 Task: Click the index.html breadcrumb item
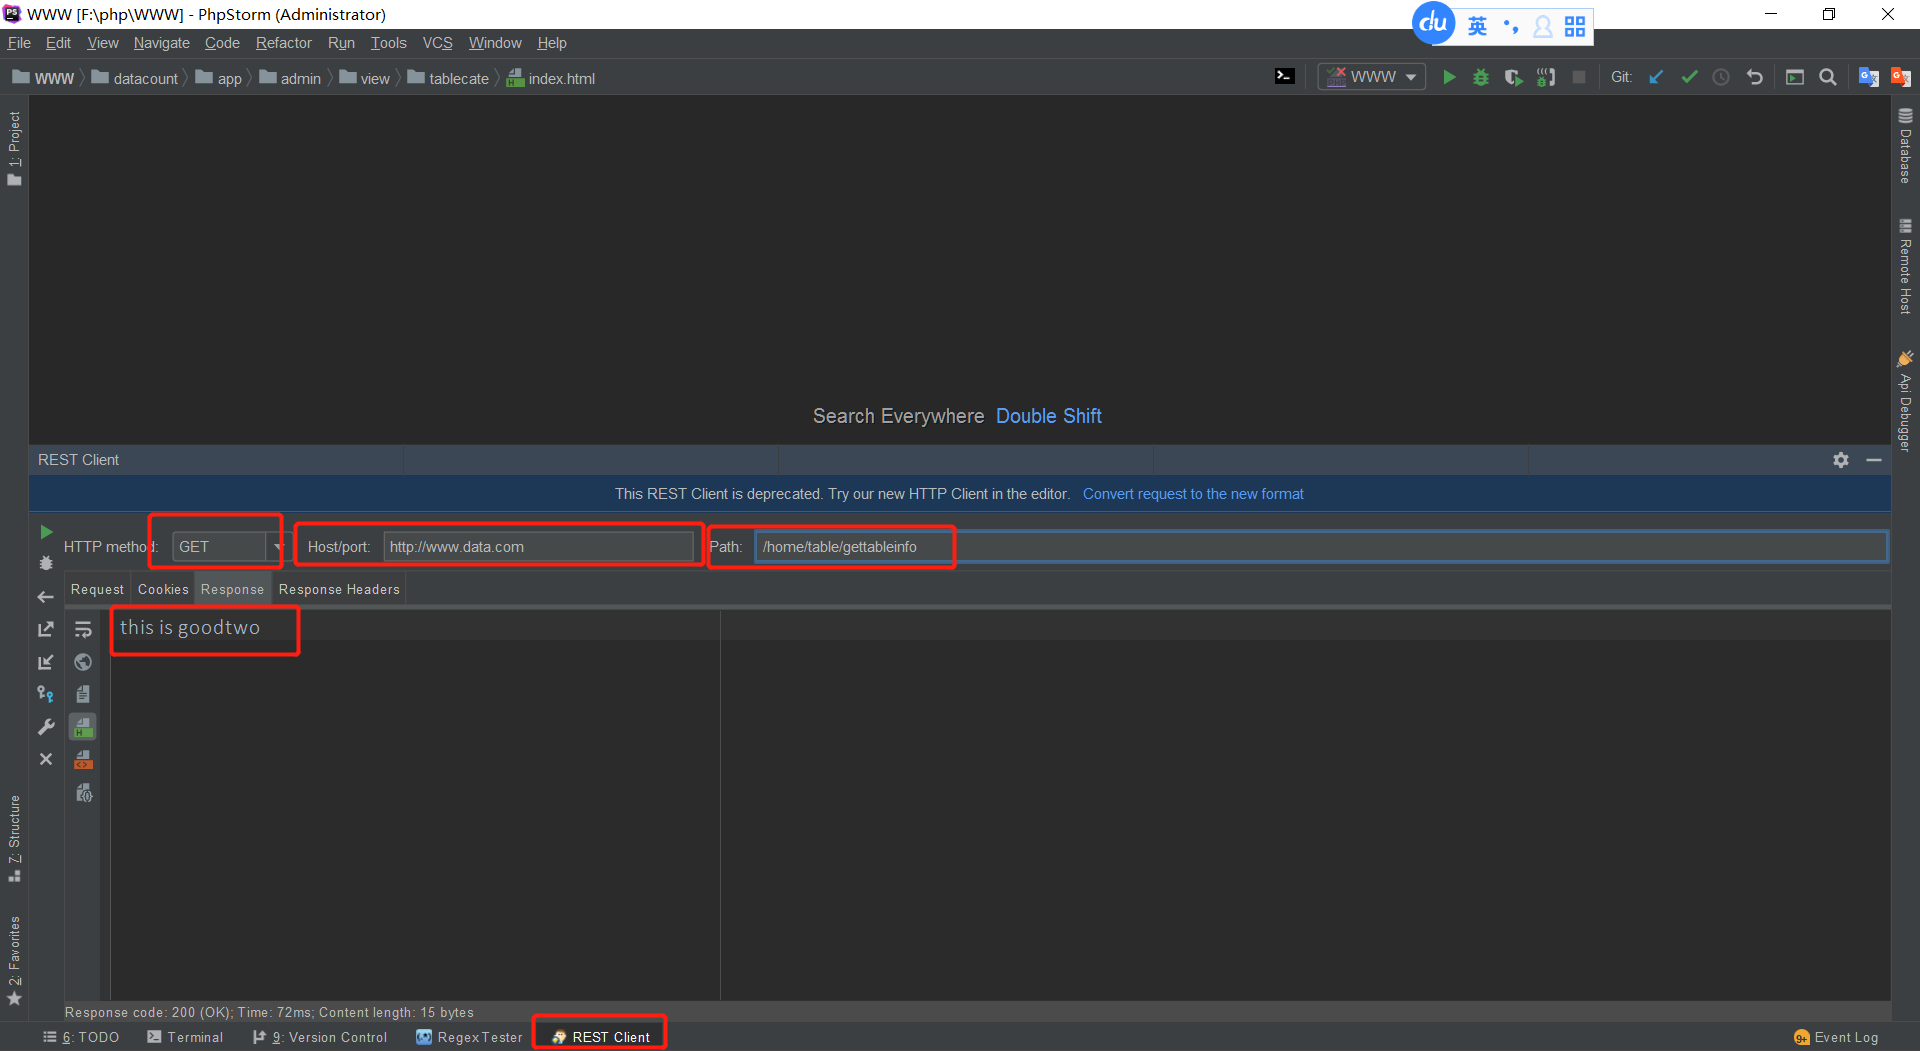click(551, 78)
